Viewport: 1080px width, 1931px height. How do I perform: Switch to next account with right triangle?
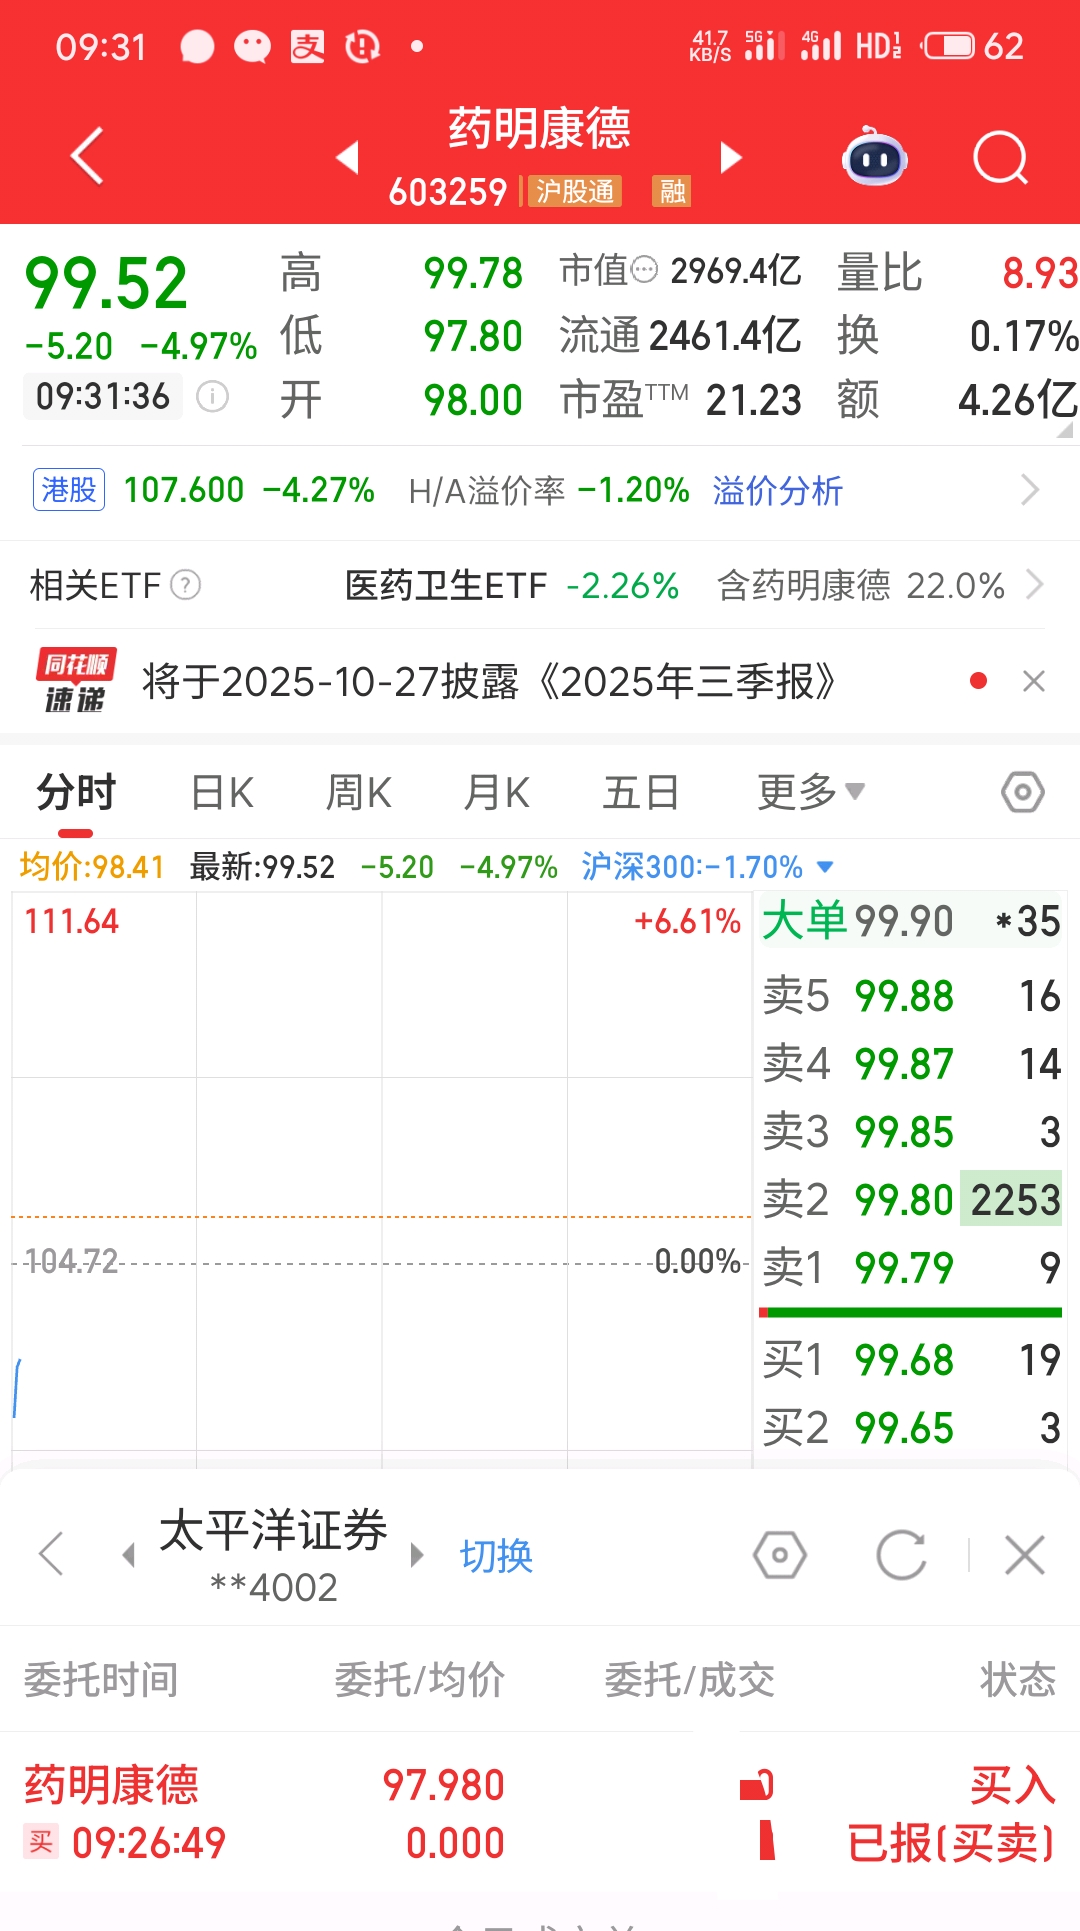point(417,1555)
